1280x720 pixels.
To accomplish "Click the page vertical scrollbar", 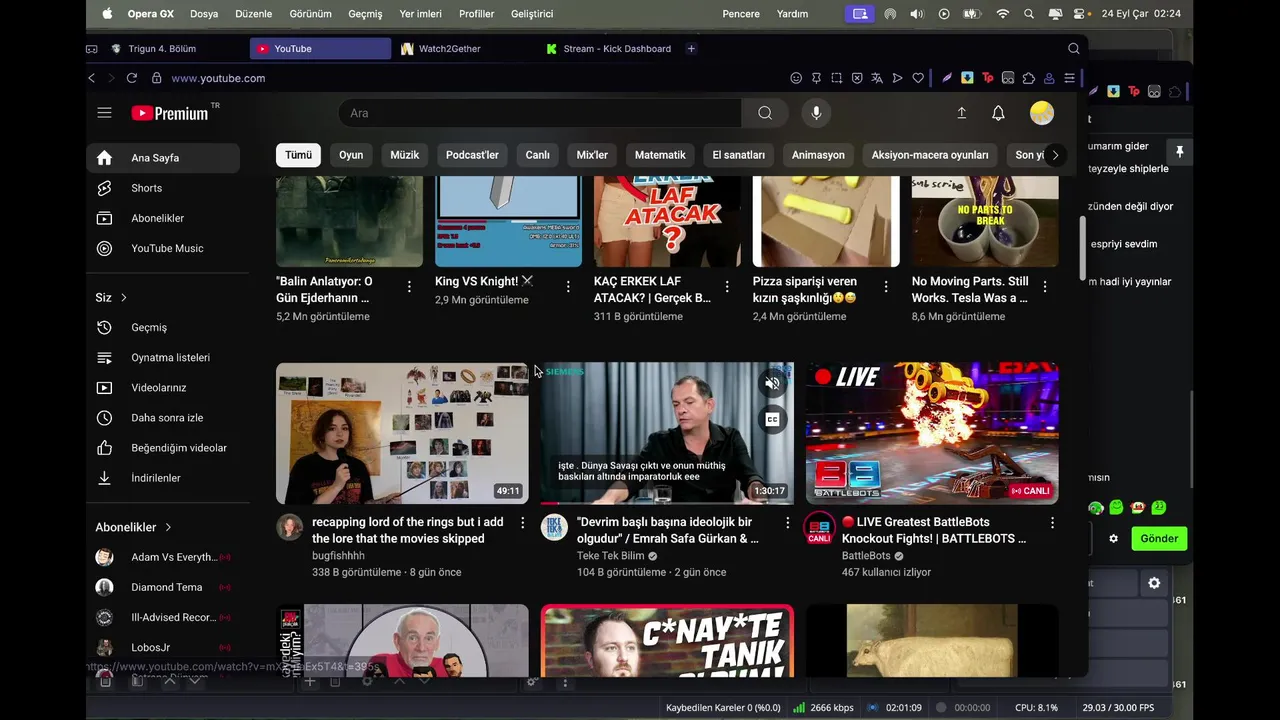I will point(1082,248).
